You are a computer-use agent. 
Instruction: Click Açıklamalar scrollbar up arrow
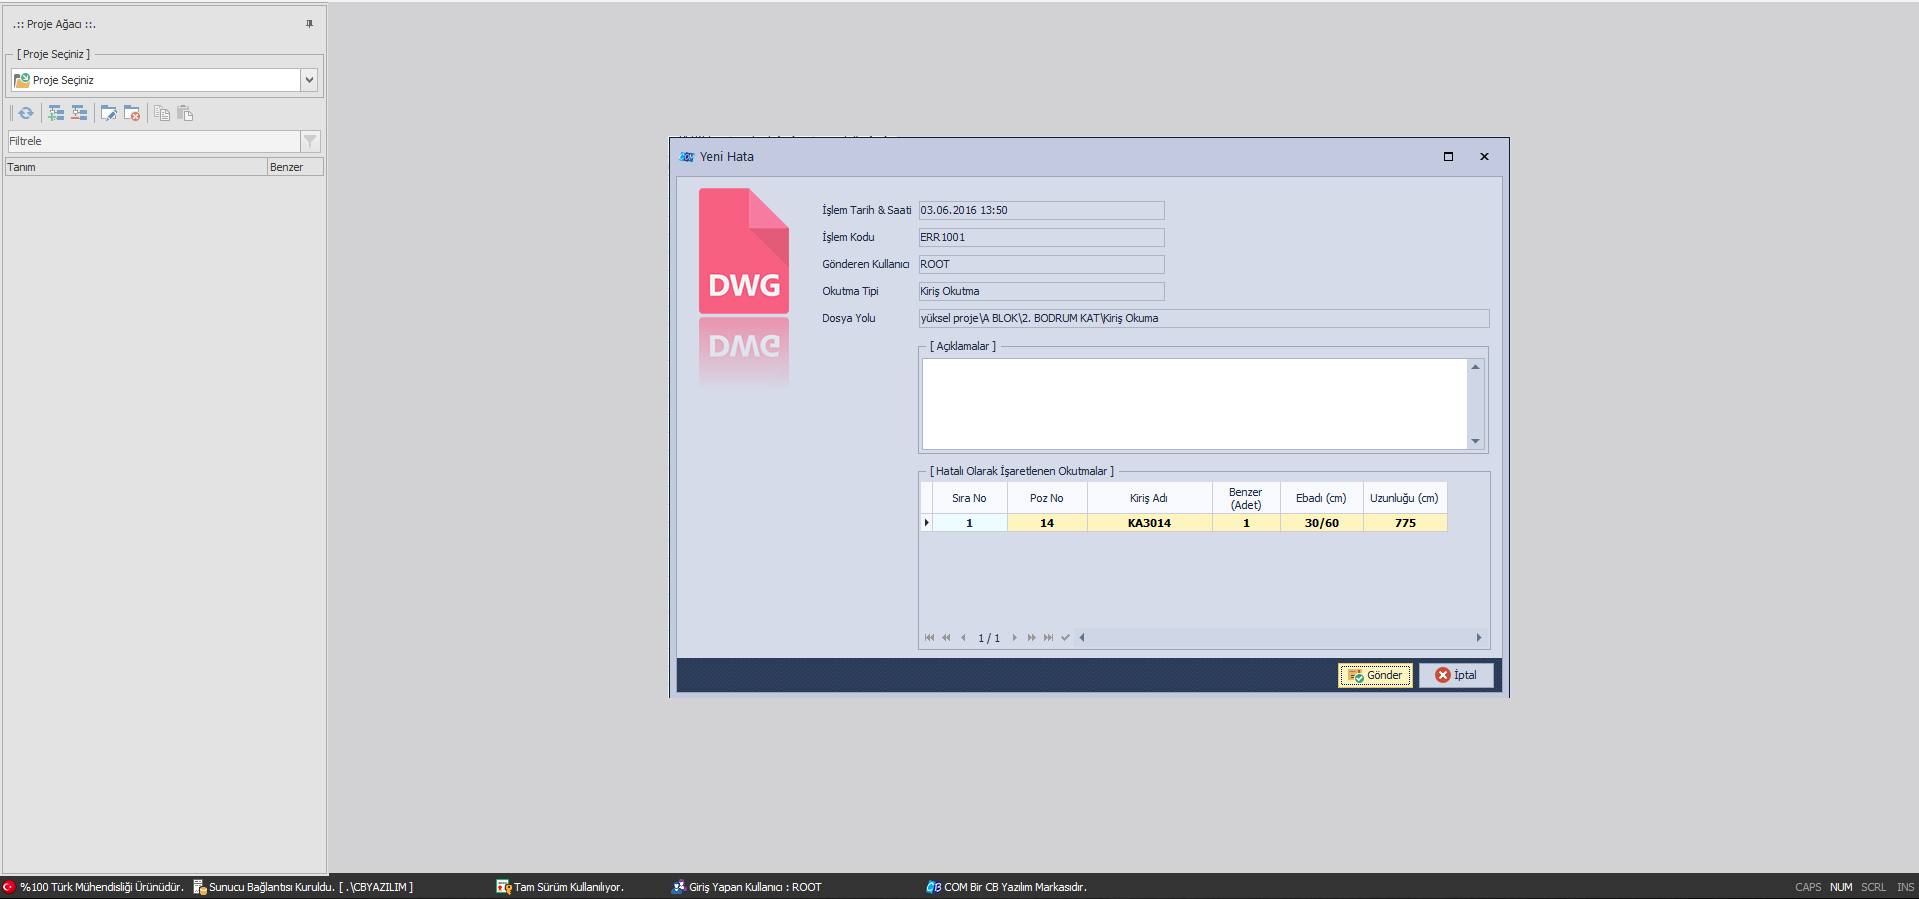pyautogui.click(x=1475, y=367)
